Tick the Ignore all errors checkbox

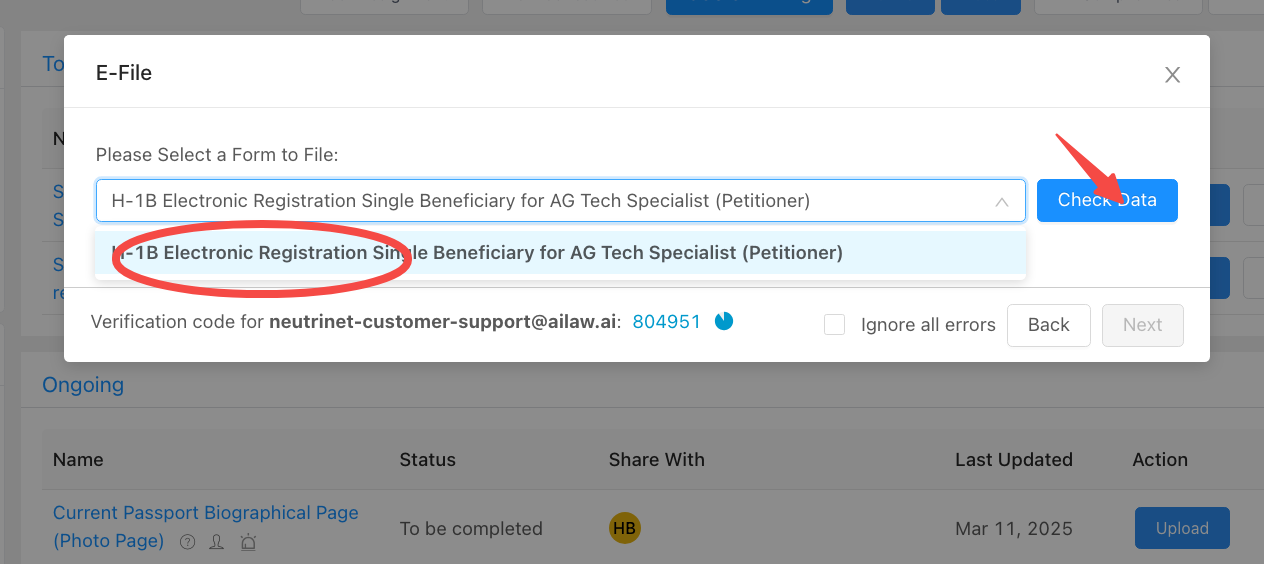835,325
